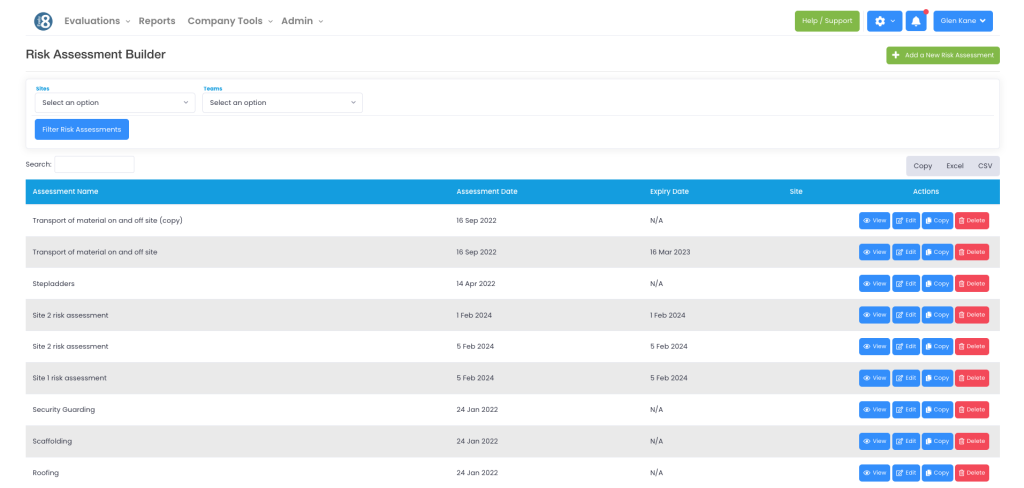Image resolution: width=1024 pixels, height=488 pixels.
Task: Sort by Assessment Date column header
Action: pyautogui.click(x=487, y=191)
